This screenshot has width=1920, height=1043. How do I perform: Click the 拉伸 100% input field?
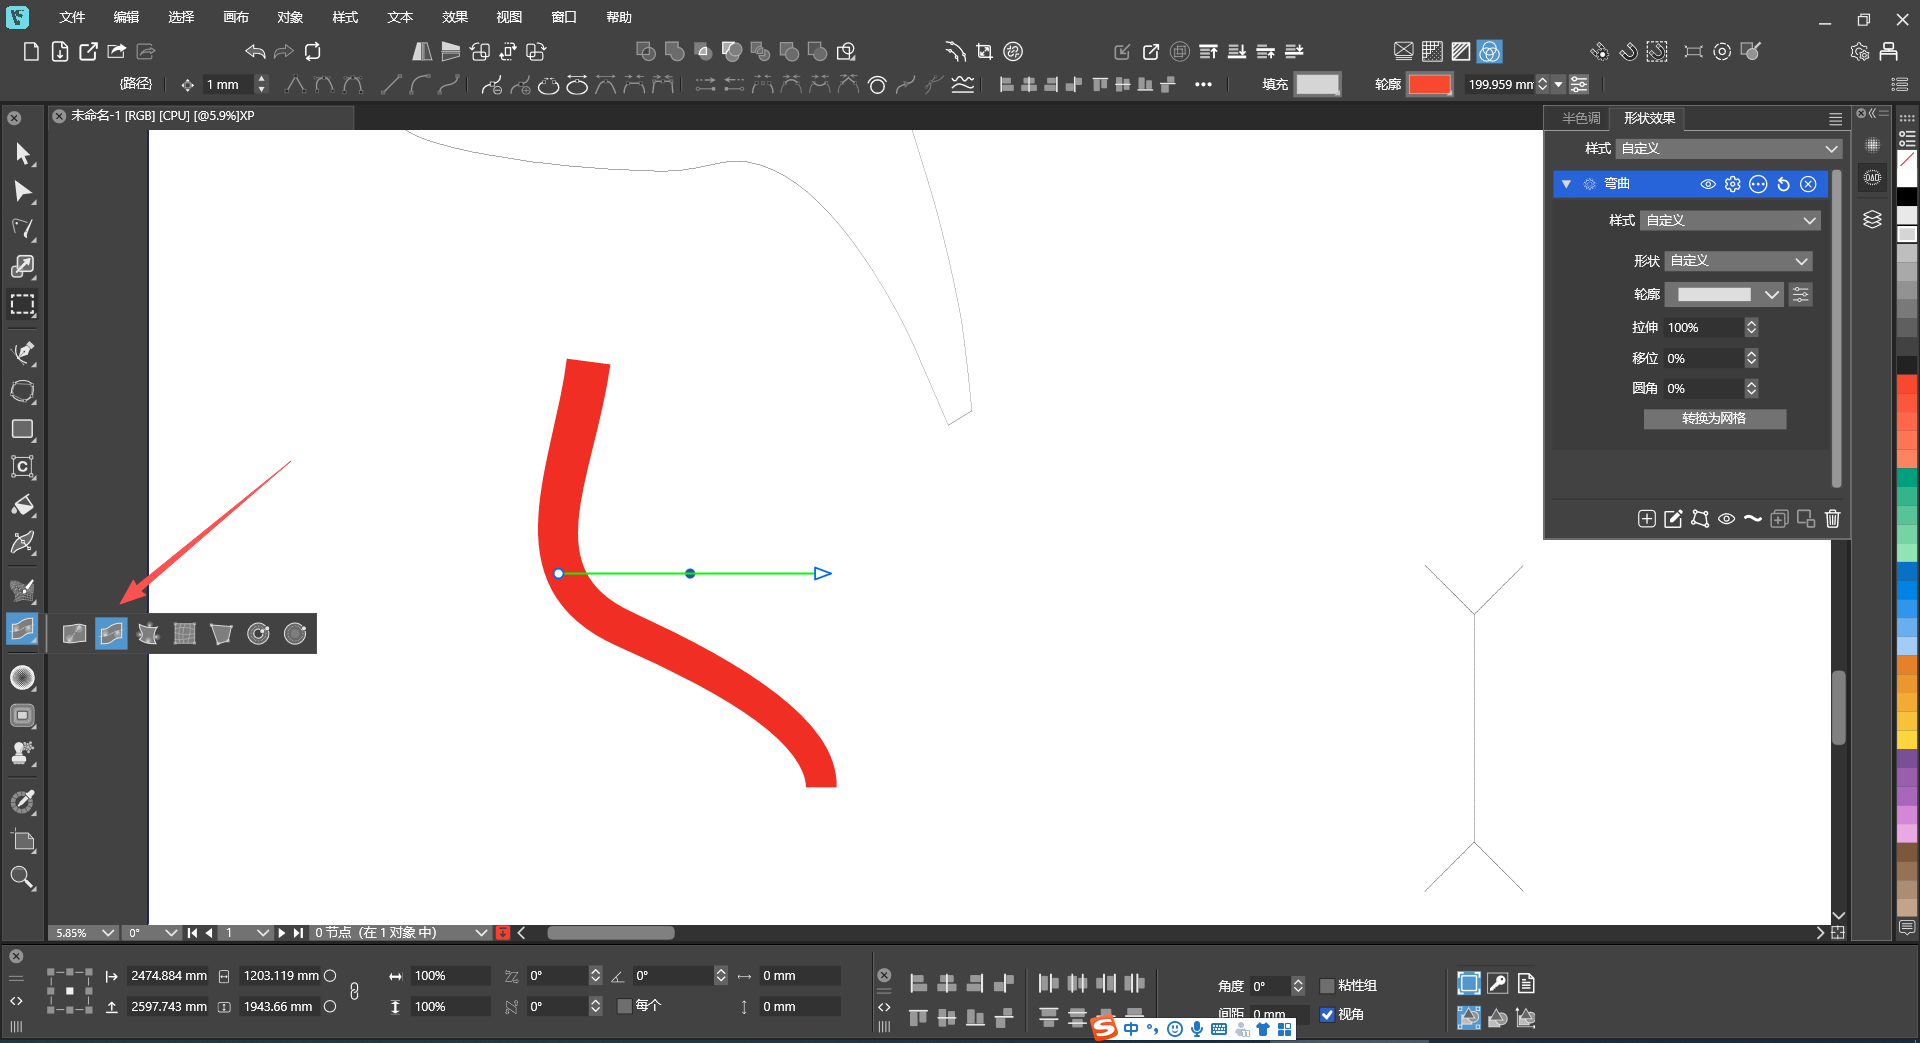[x=1704, y=327]
